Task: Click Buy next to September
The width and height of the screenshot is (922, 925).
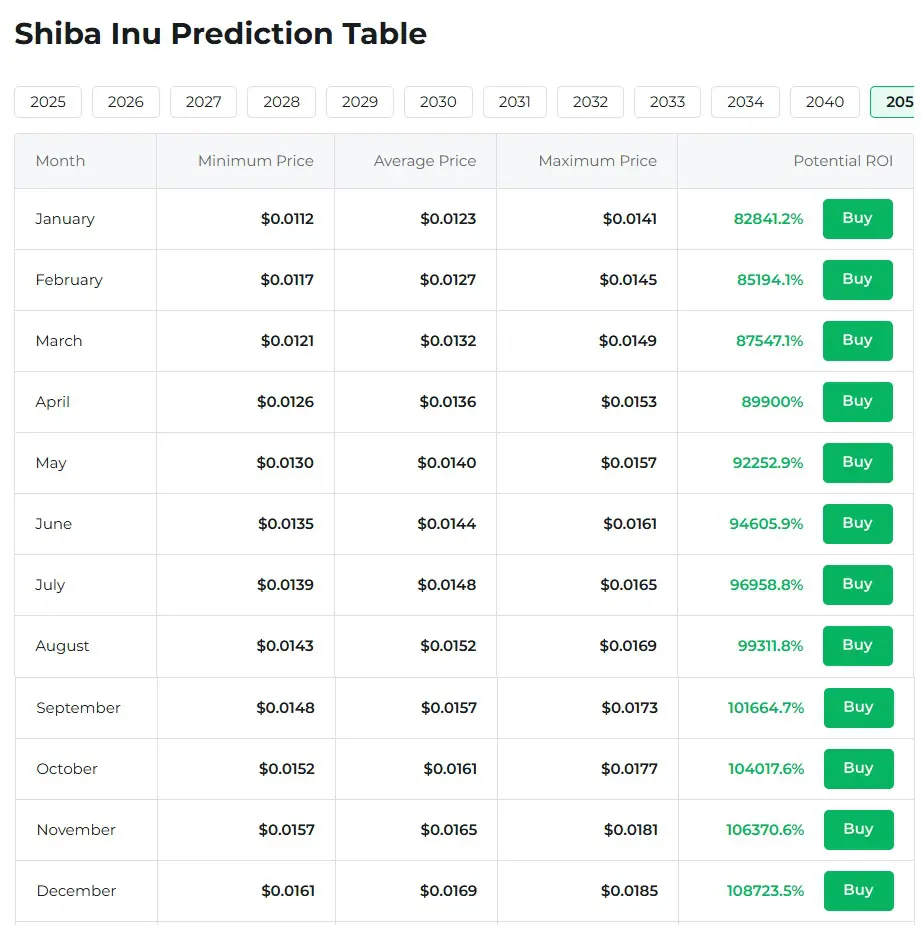Action: (858, 707)
